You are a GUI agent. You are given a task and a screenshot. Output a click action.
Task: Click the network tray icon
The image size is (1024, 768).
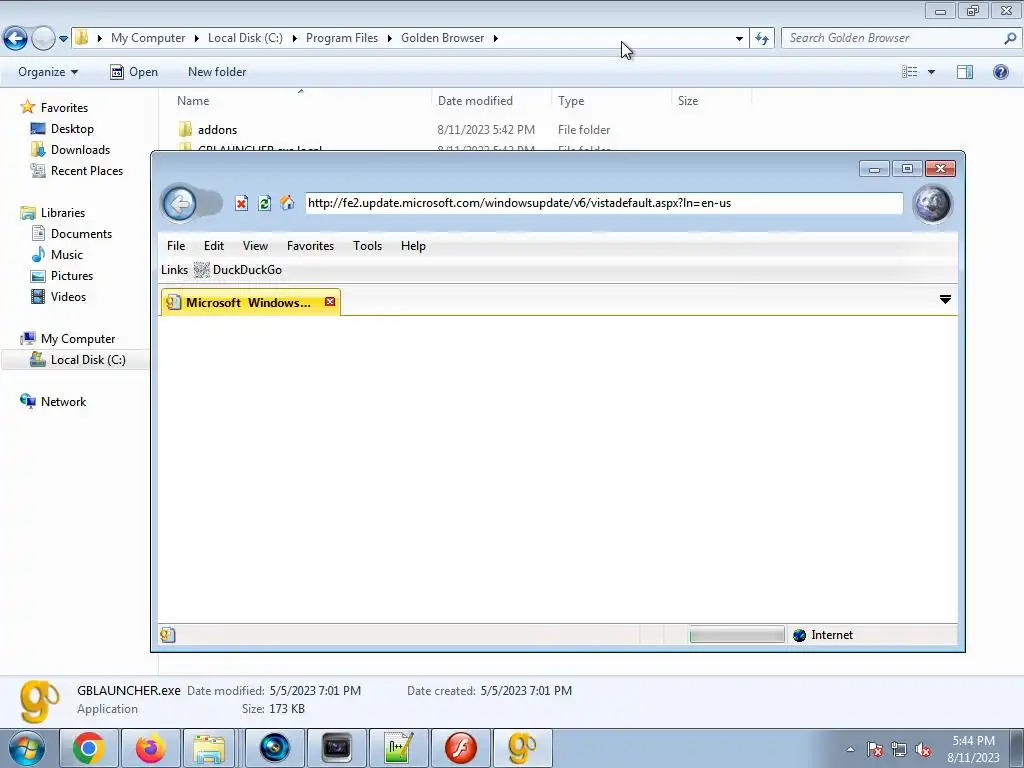[x=899, y=749]
